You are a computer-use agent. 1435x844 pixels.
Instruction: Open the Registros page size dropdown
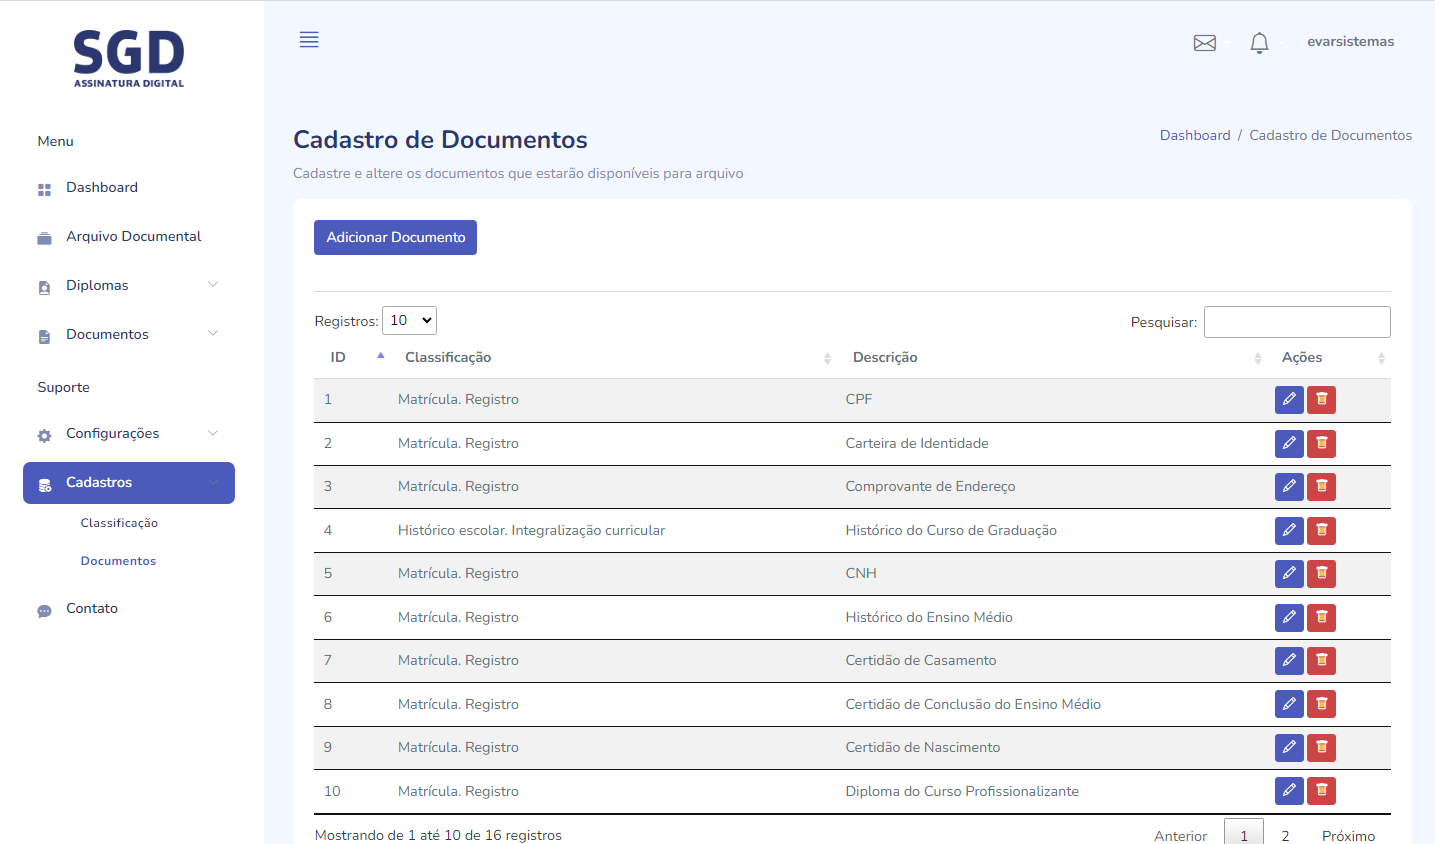pos(410,321)
